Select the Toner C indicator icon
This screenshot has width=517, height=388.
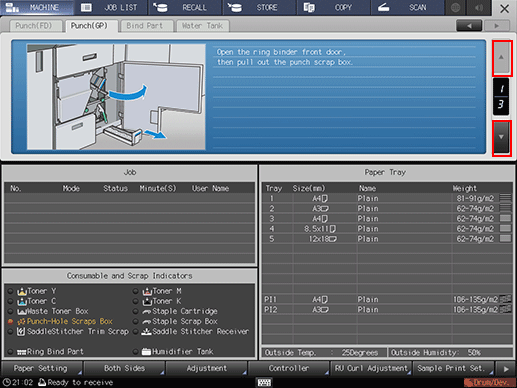coord(22,301)
